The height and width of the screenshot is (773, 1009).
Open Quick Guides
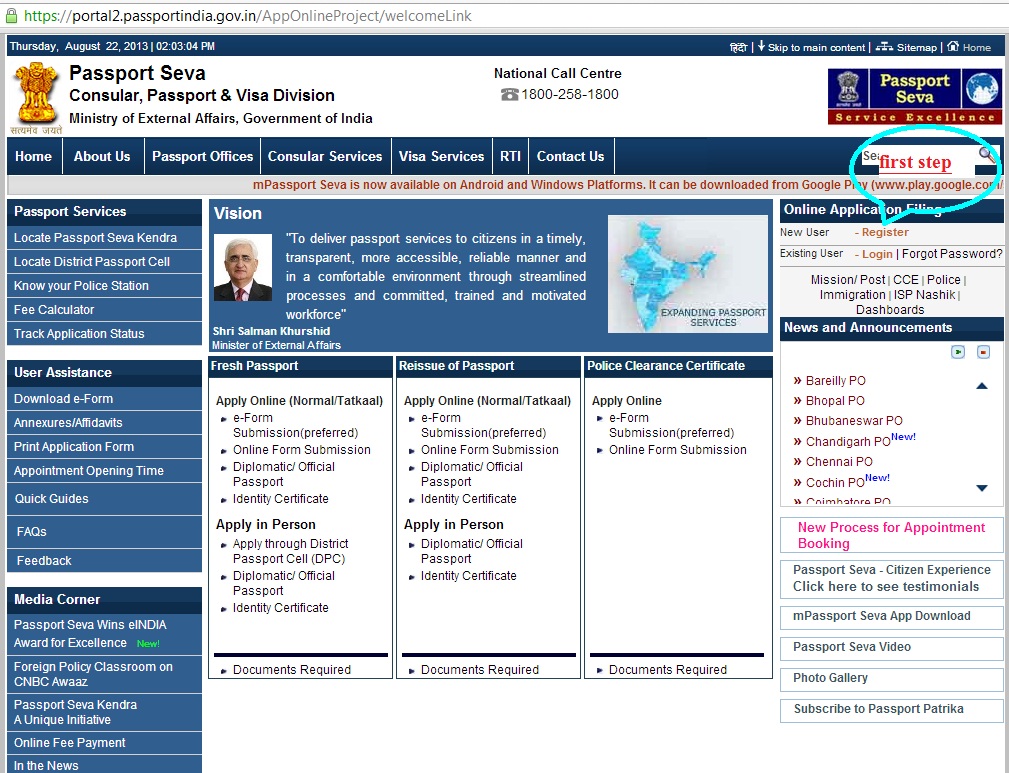(x=104, y=499)
